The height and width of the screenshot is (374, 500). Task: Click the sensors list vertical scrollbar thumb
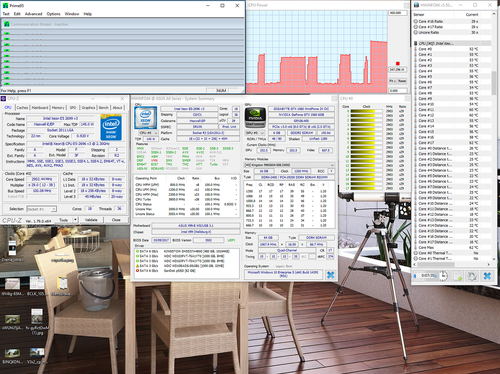[494, 82]
